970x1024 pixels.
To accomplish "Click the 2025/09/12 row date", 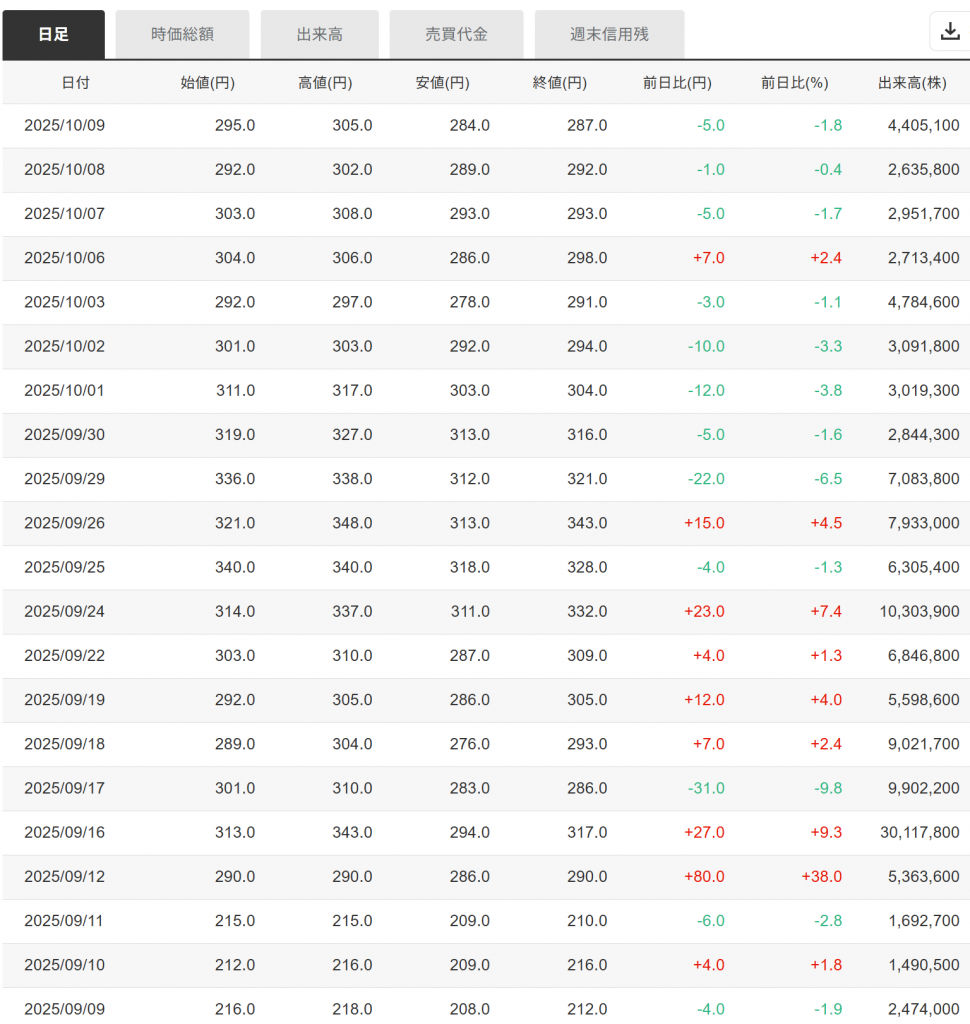I will coord(64,877).
